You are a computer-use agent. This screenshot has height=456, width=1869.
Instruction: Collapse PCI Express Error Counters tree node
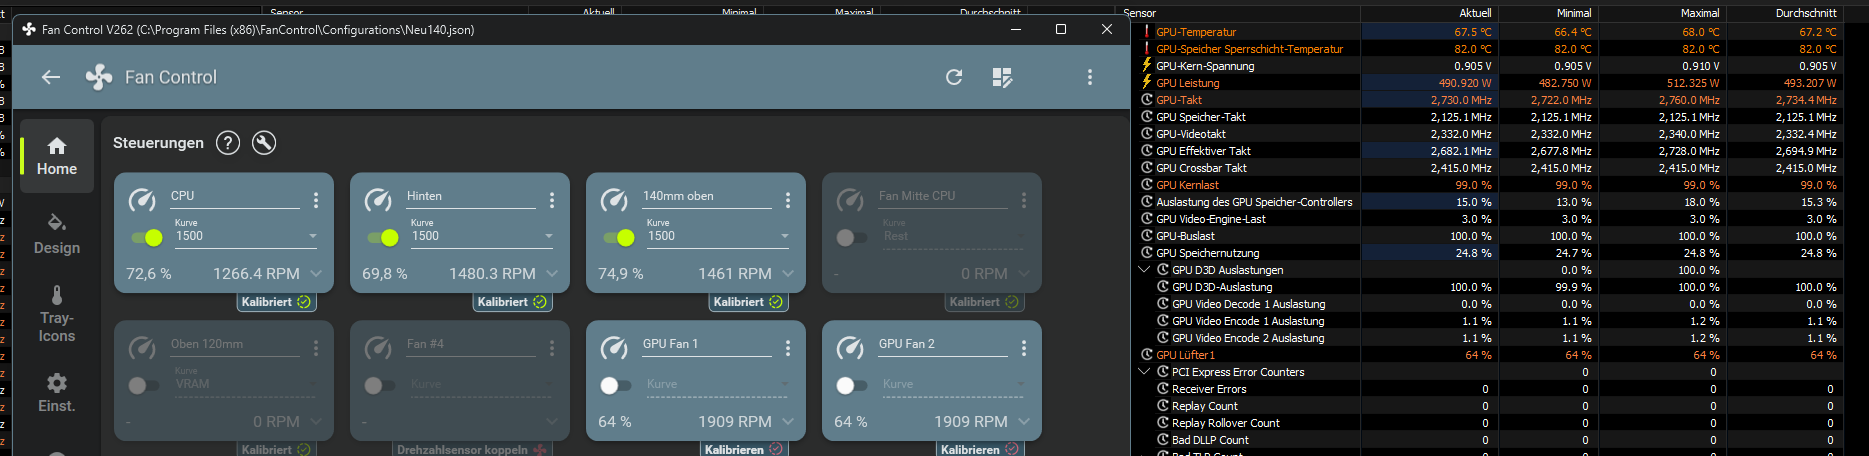[x=1145, y=372]
